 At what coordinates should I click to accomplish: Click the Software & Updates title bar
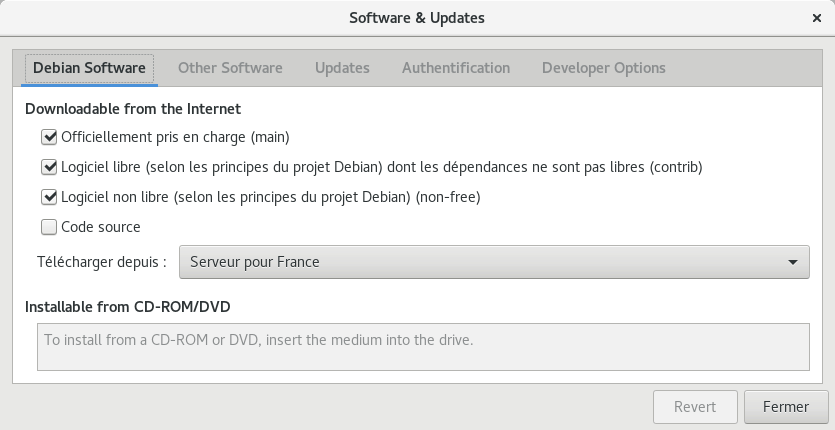pos(417,18)
